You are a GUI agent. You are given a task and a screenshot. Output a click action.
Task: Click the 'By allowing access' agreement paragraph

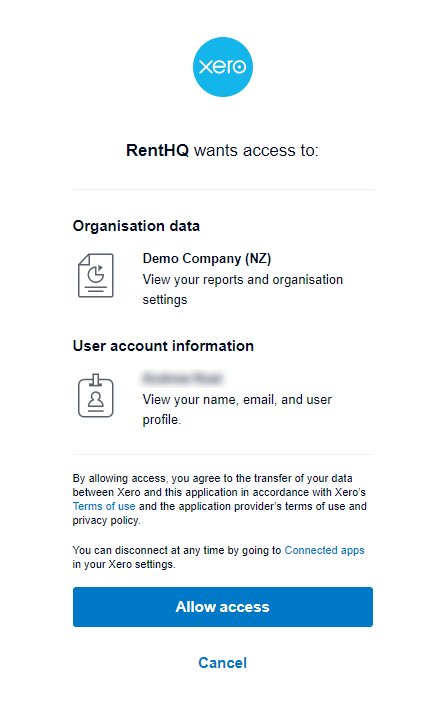coord(220,499)
